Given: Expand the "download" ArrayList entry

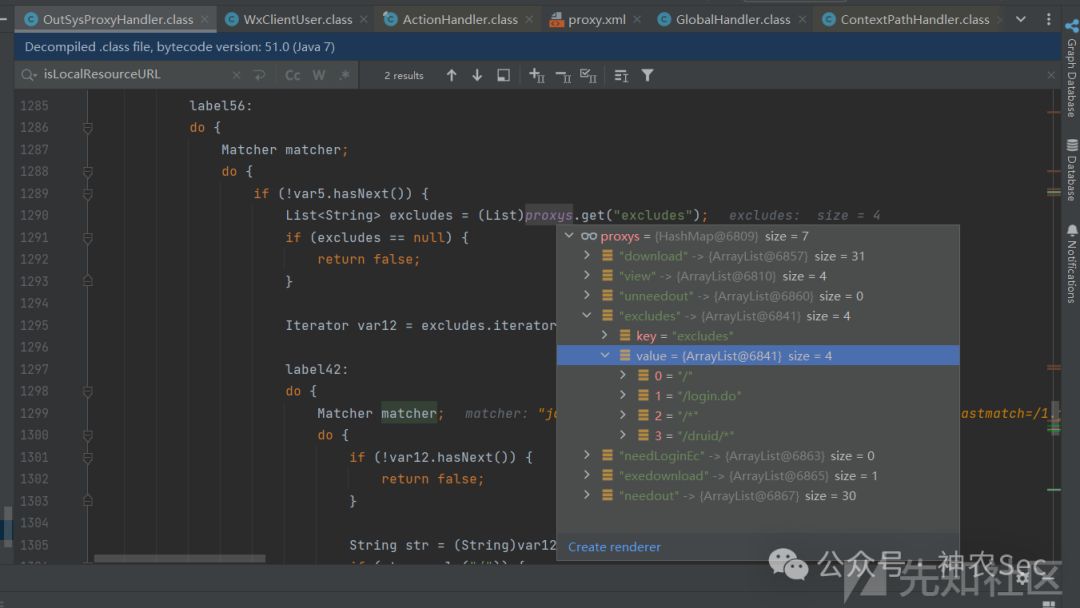Looking at the screenshot, I should tap(587, 256).
